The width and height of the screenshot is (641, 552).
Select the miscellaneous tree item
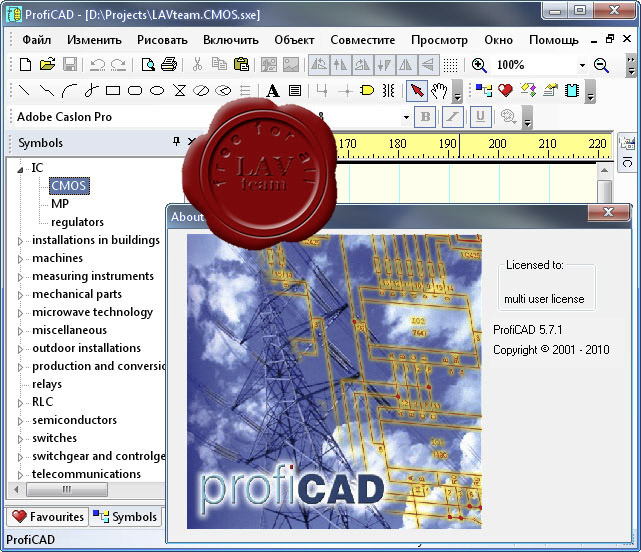tap(69, 330)
